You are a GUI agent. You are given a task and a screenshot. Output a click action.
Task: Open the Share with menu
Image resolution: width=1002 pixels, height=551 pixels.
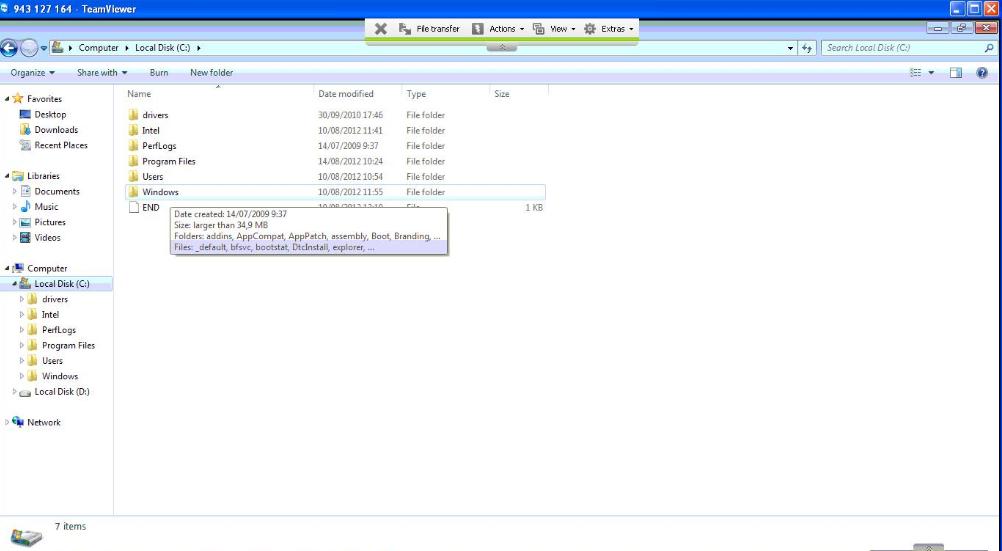(102, 73)
